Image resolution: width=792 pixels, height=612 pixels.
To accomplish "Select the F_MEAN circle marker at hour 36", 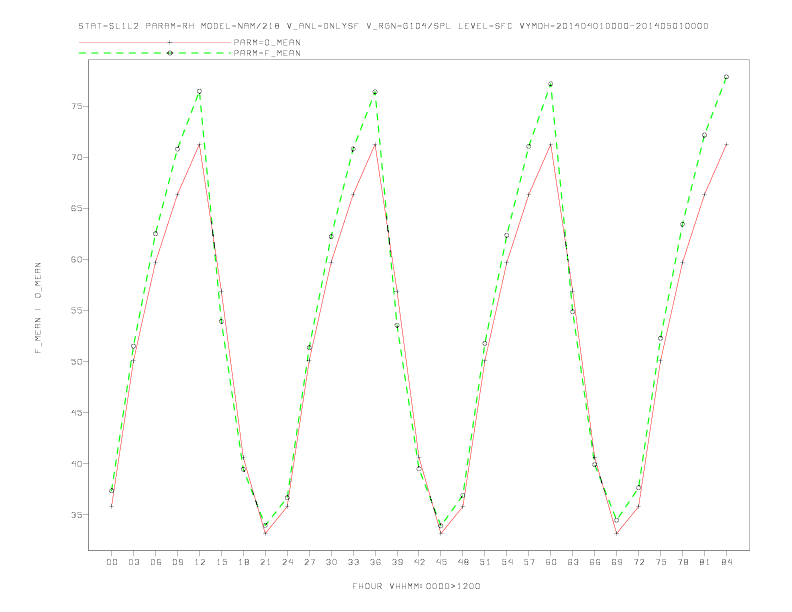I will click(x=375, y=92).
